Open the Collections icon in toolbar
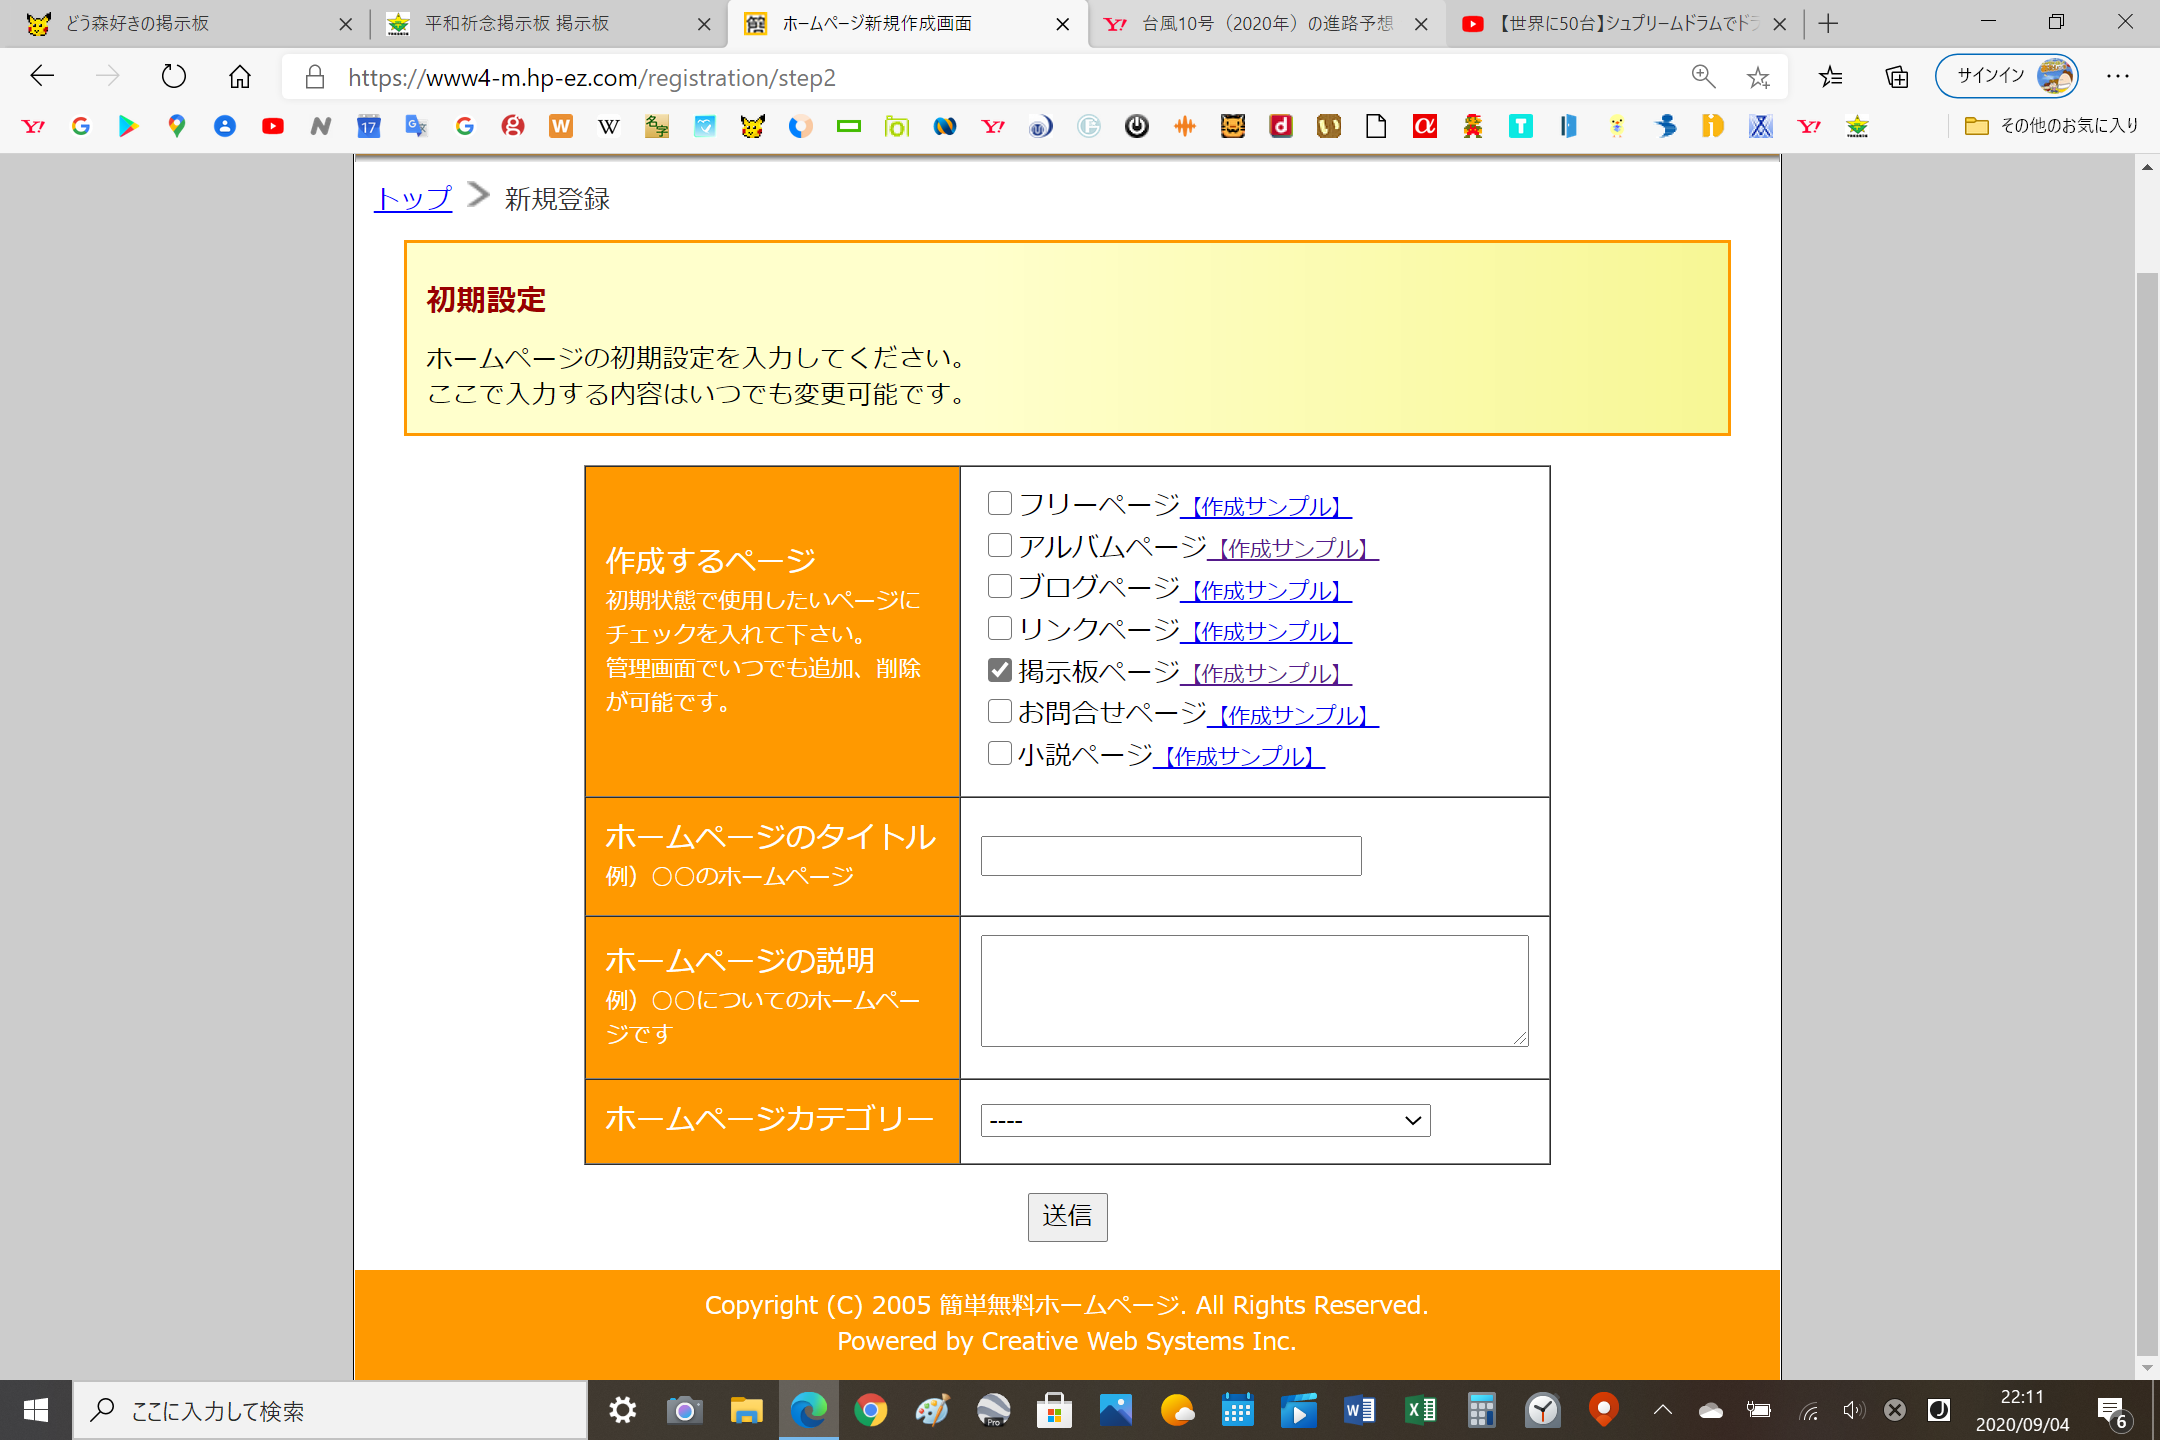 tap(1896, 76)
